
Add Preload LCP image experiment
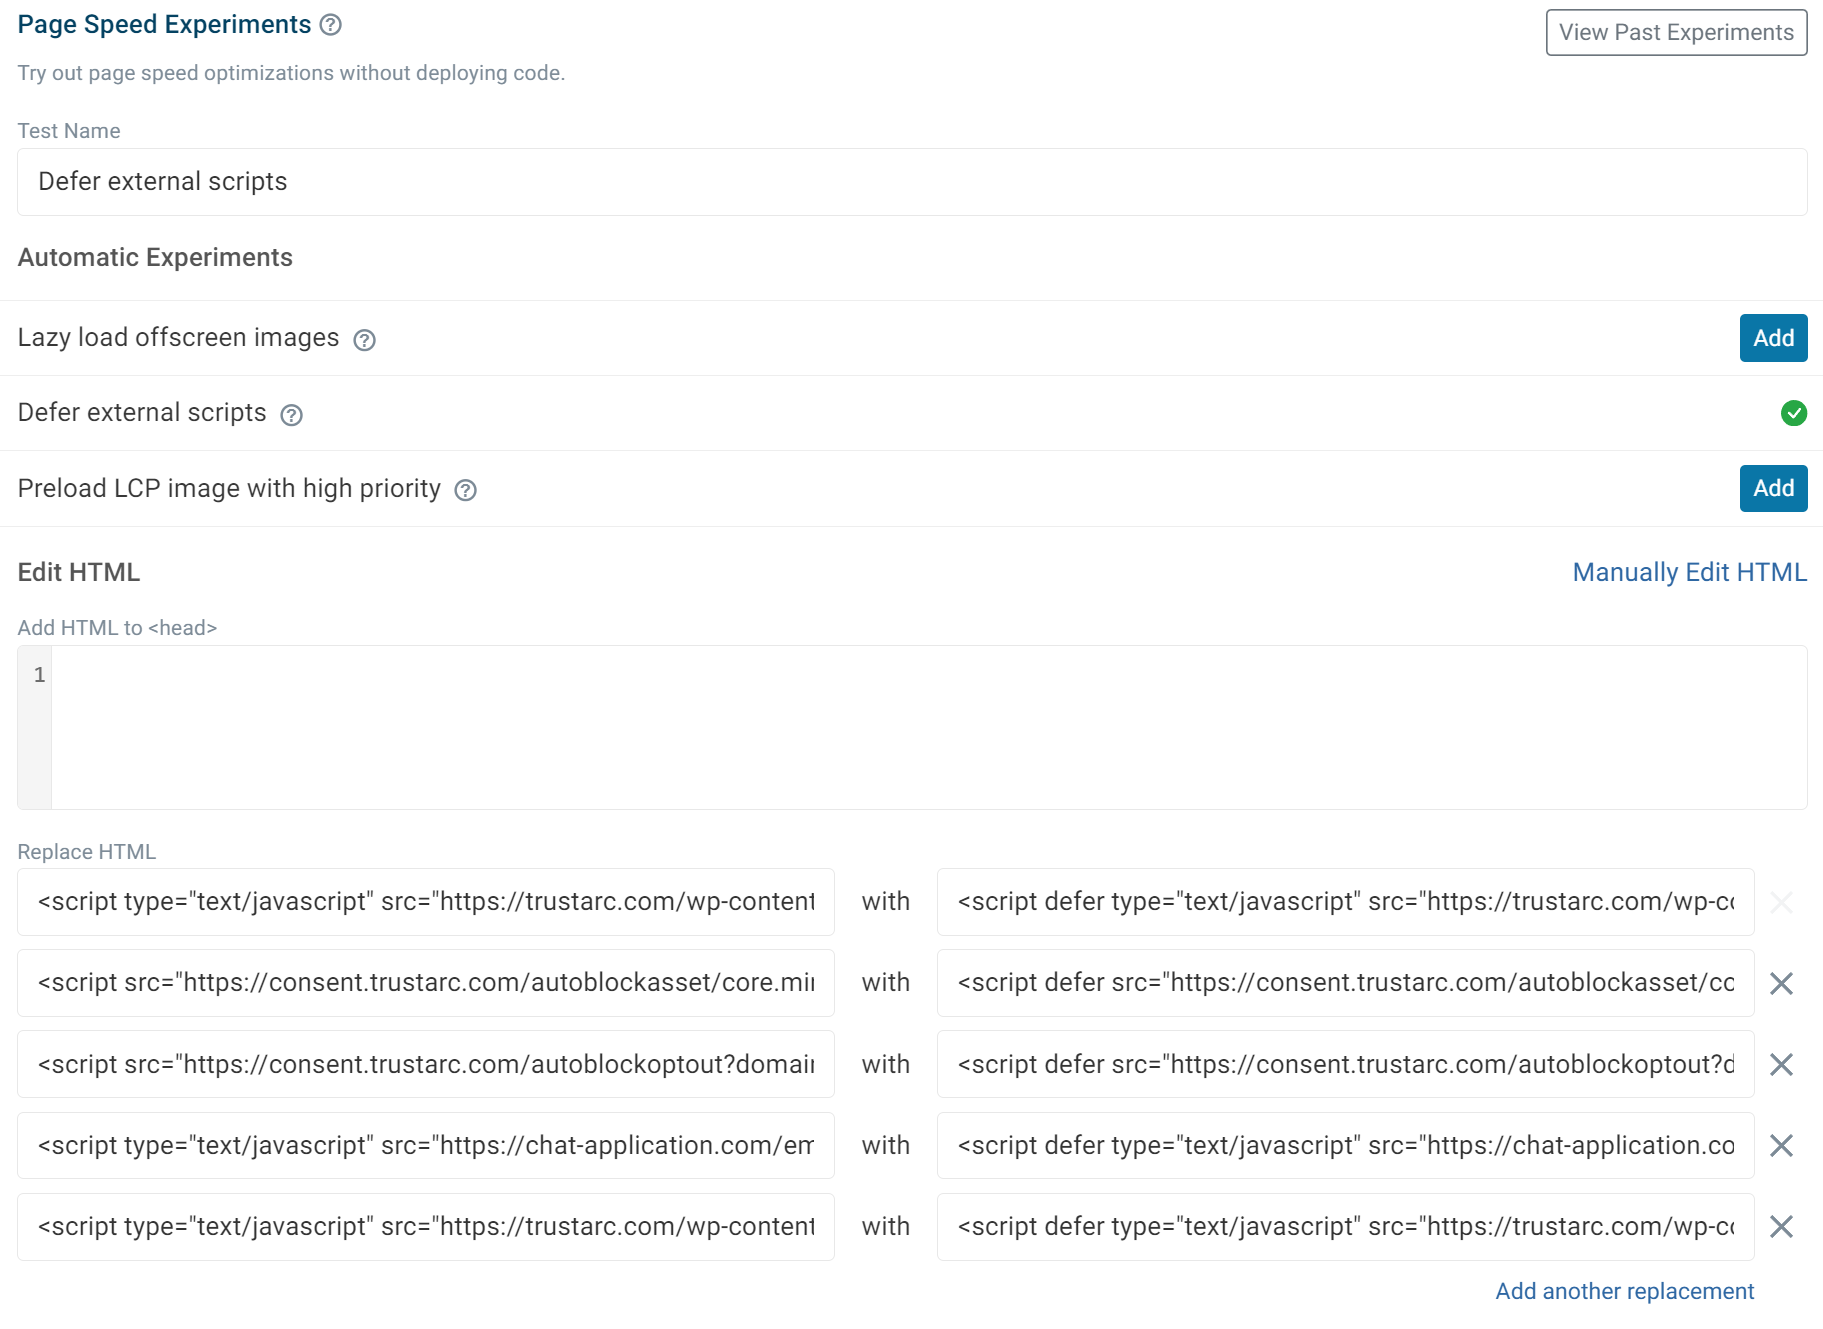1773,488
